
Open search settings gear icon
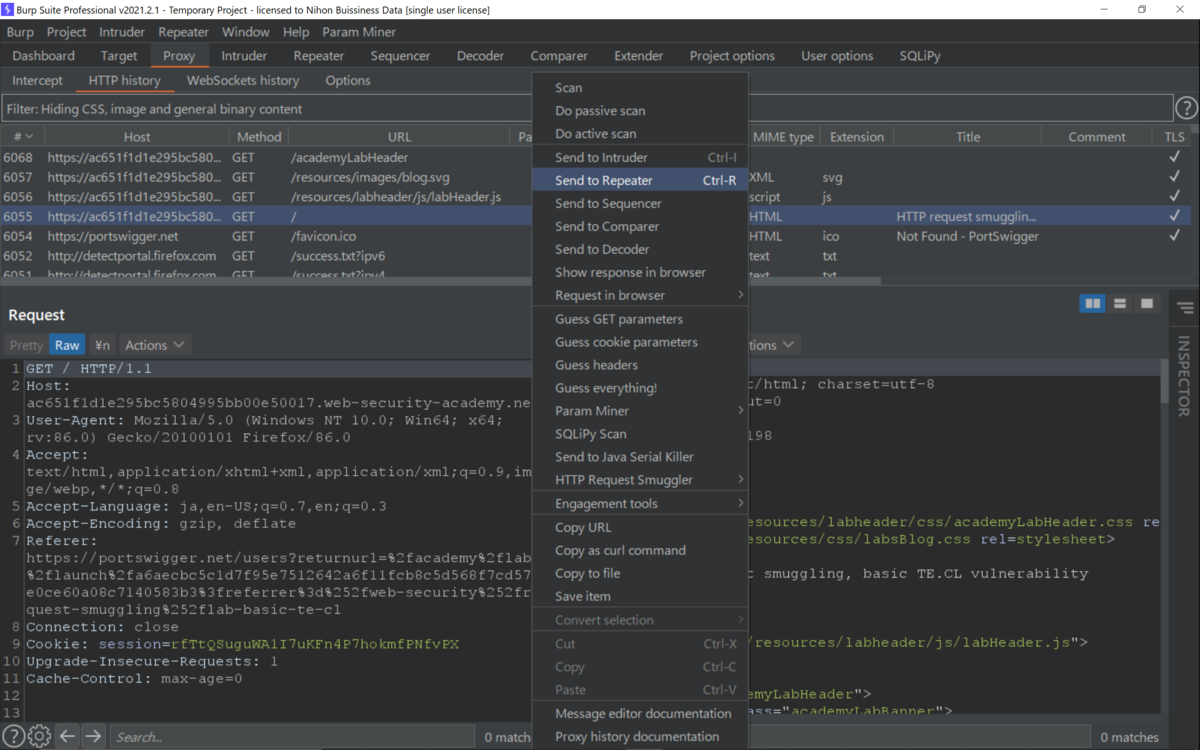(x=39, y=737)
